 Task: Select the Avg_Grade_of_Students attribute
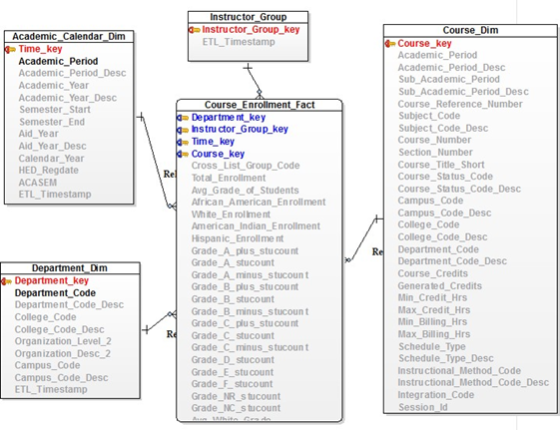point(245,190)
